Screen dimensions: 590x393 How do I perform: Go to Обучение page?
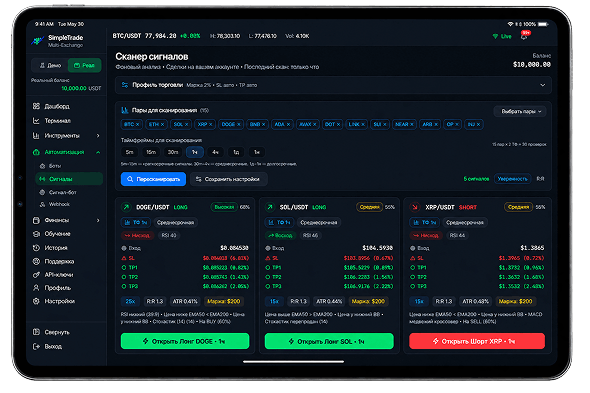point(57,234)
